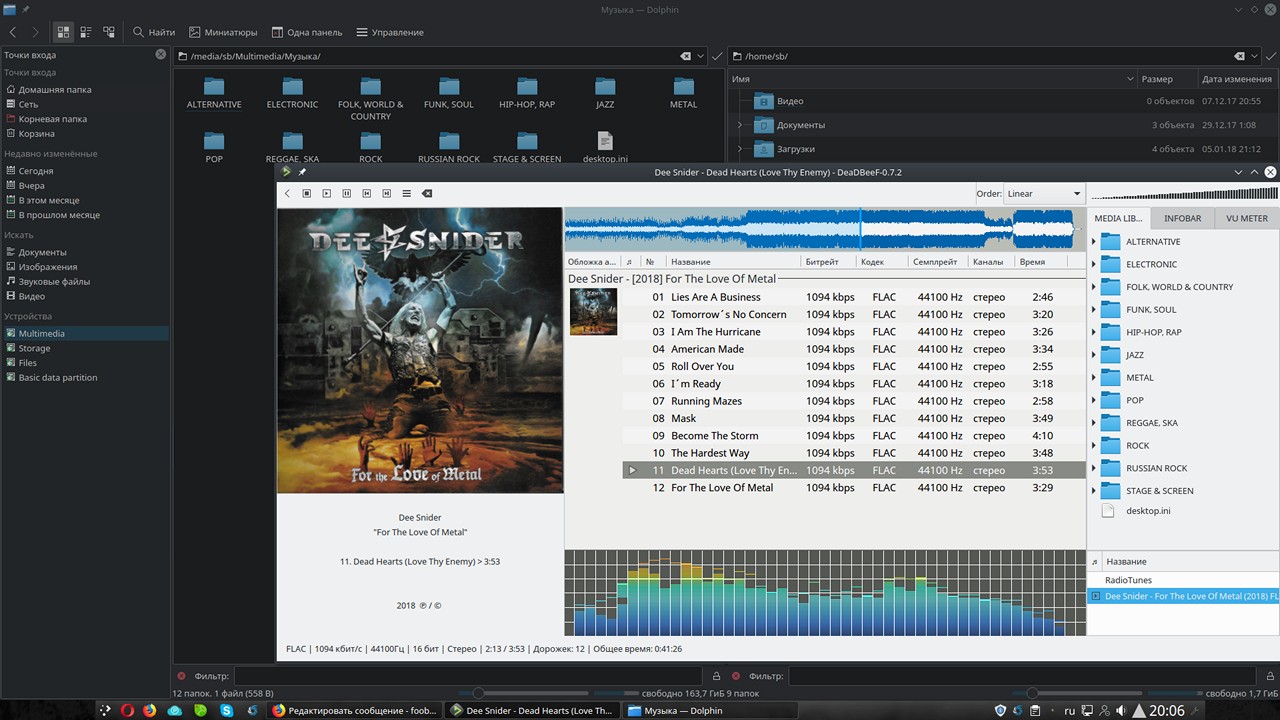Select RadioTunes in the playlist list
This screenshot has height=720, width=1280.
pos(1128,580)
